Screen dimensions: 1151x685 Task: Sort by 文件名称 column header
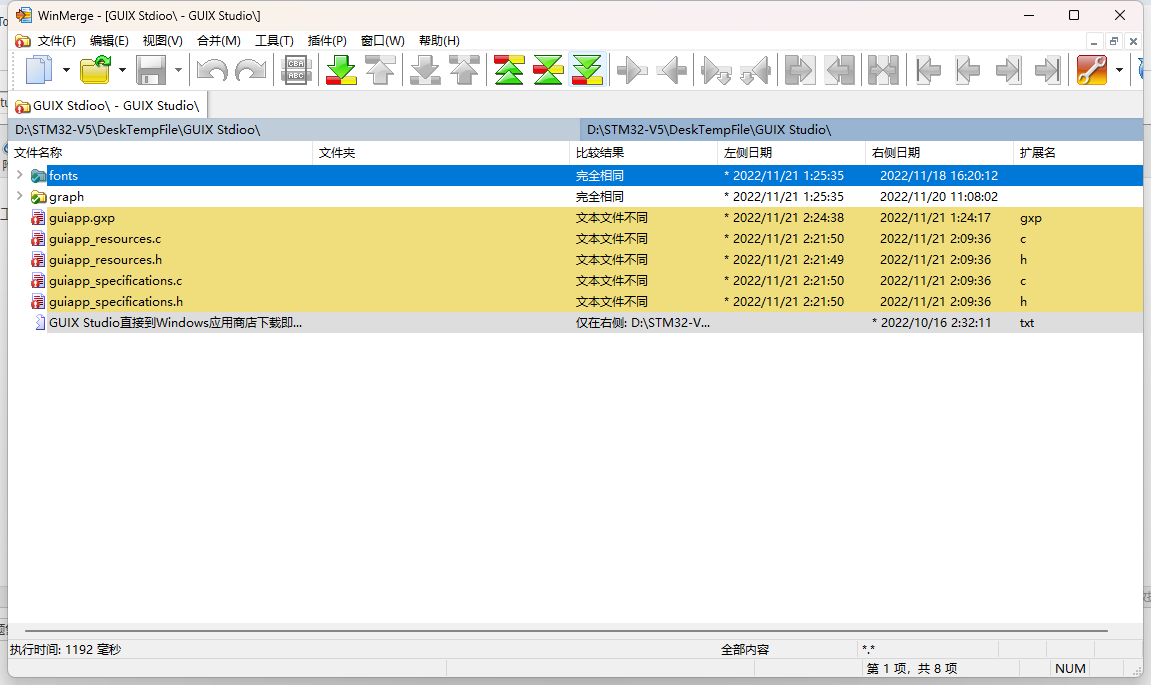pyautogui.click(x=160, y=153)
